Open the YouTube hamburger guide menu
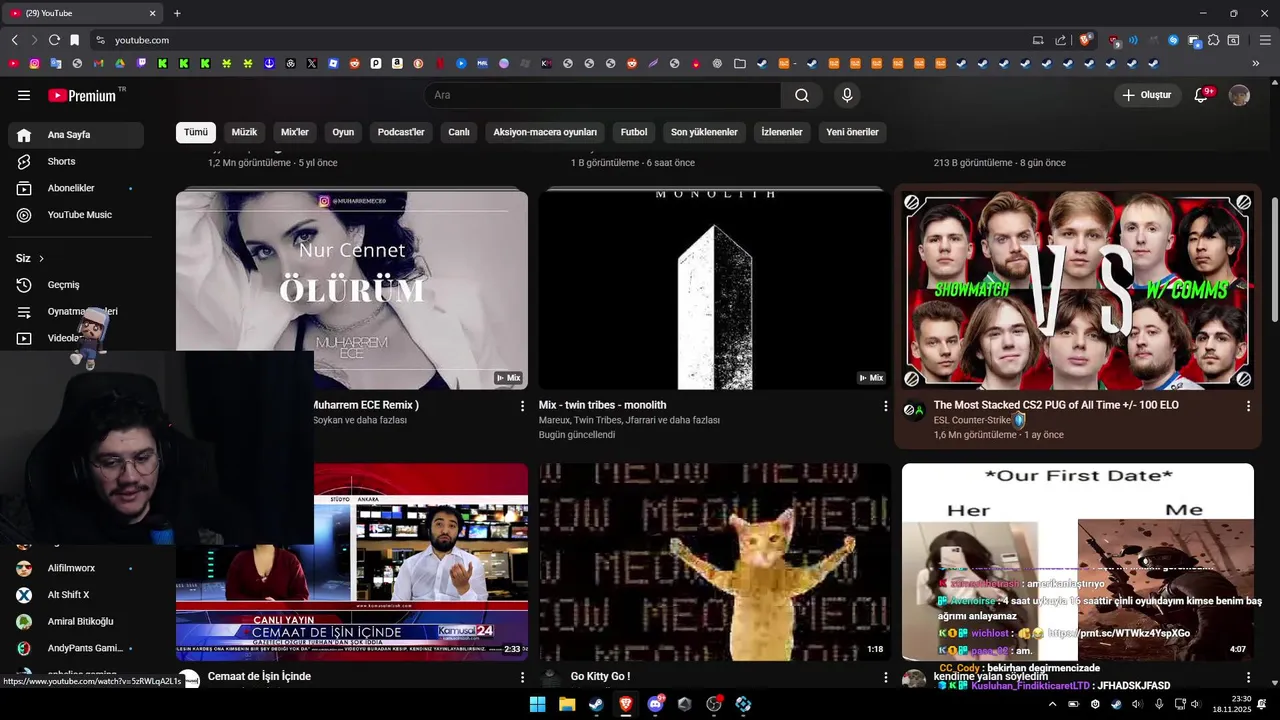The height and width of the screenshot is (720, 1280). tap(24, 95)
